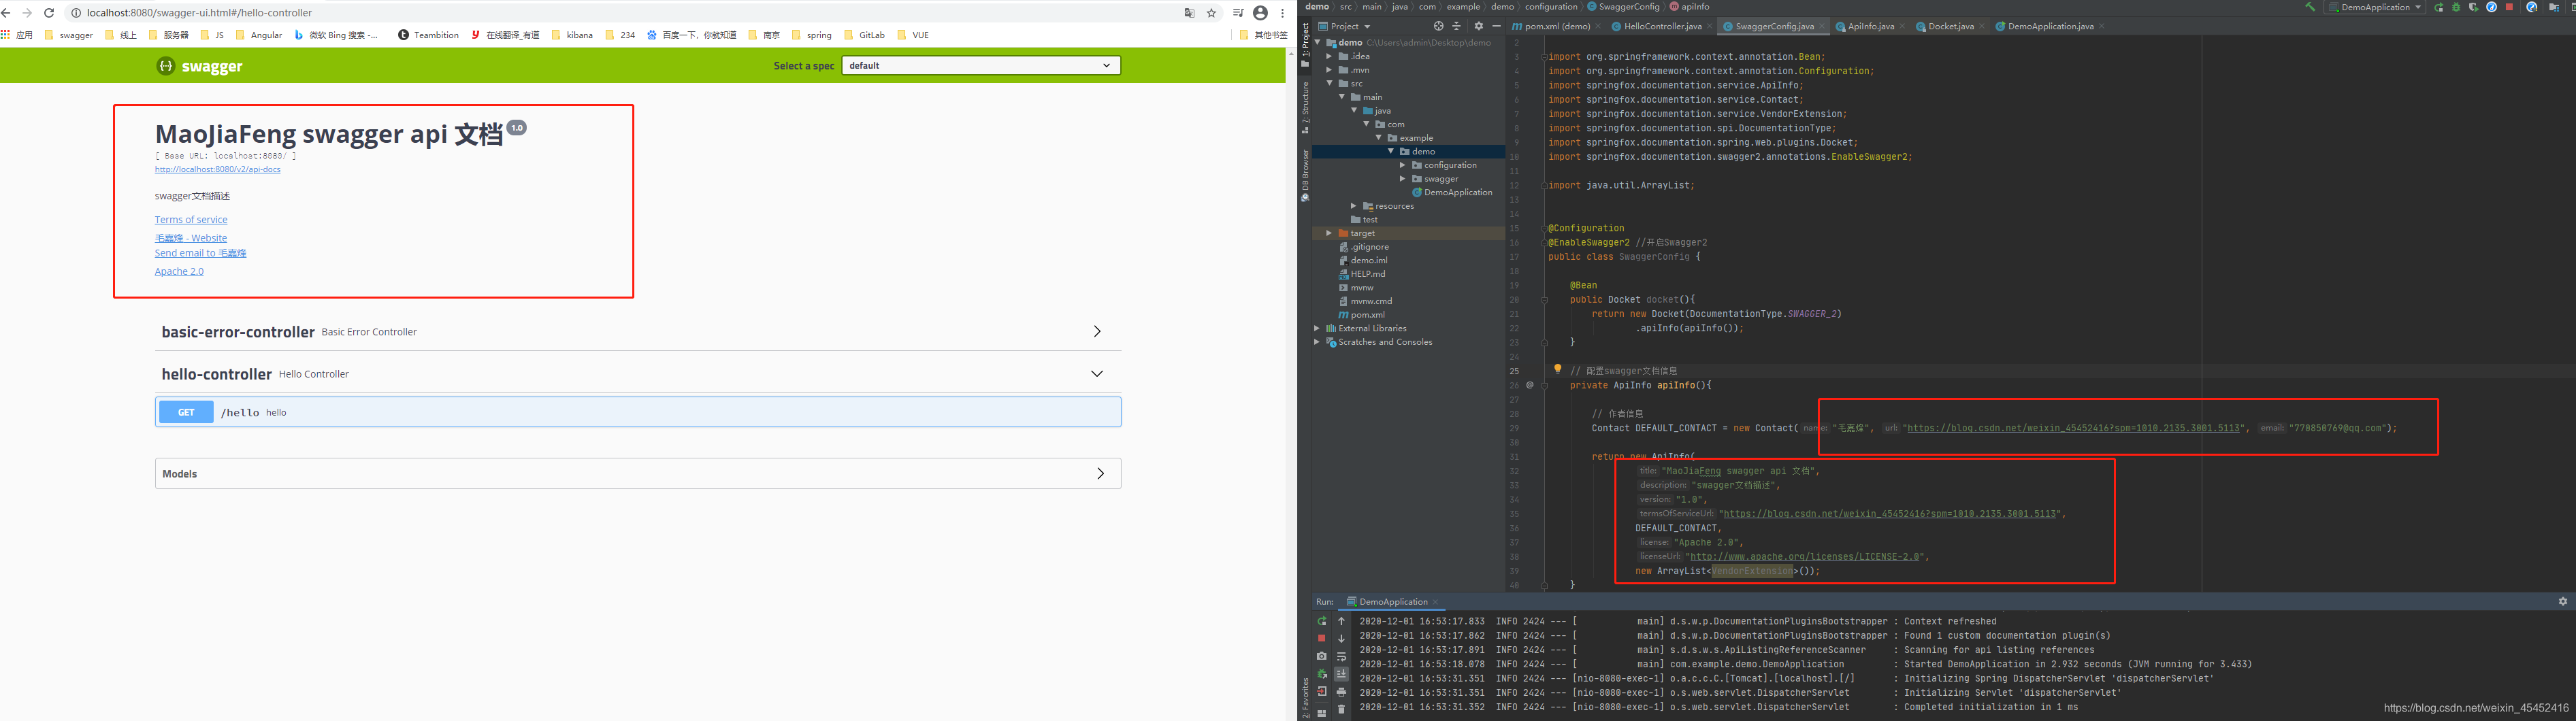Click the Send email to 毛嘉烽 link

(200, 253)
